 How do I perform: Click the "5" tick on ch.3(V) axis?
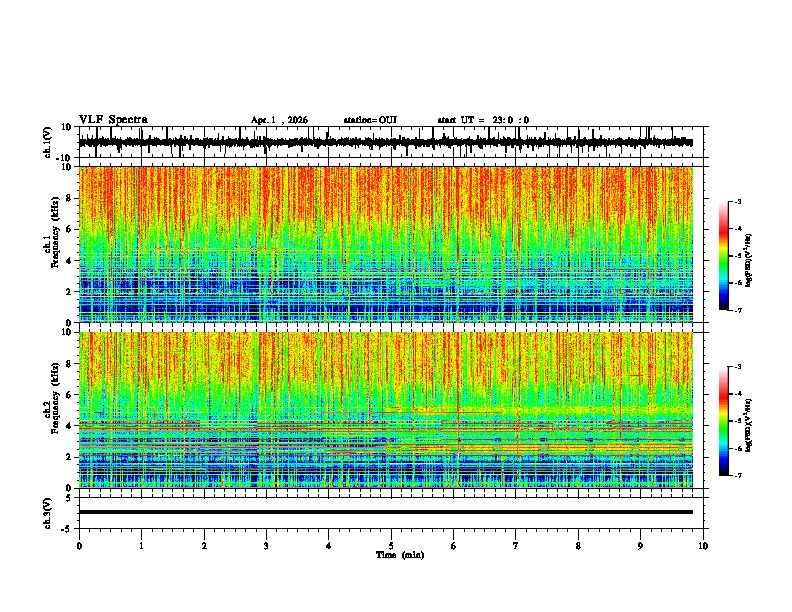tap(70, 497)
